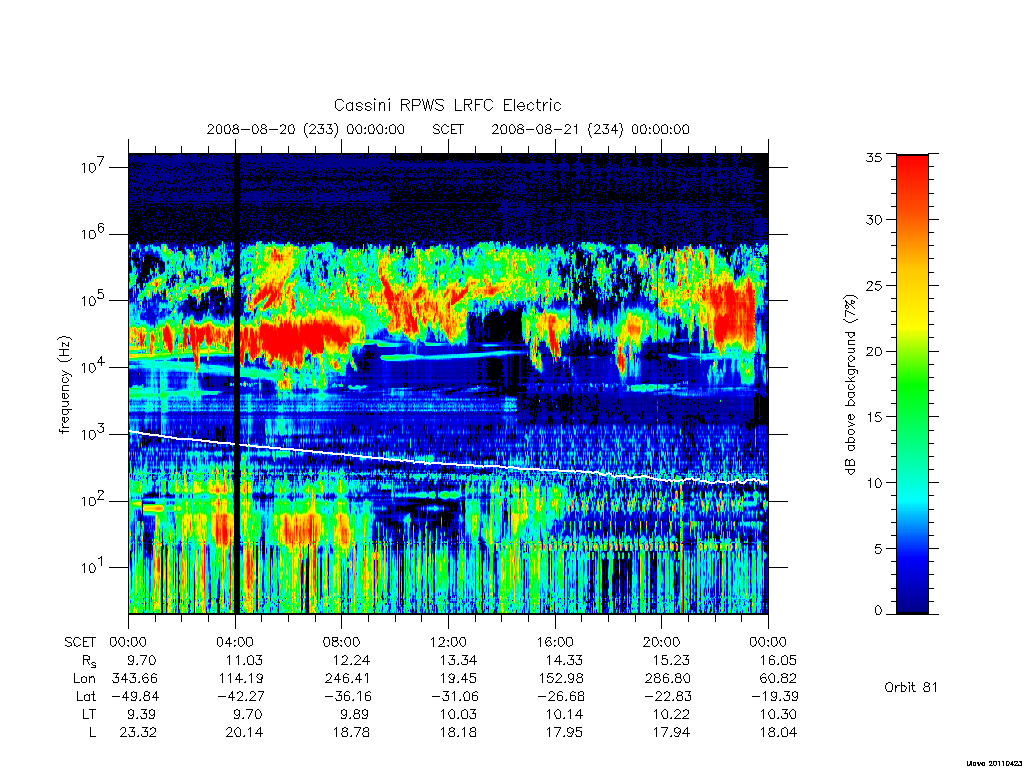Click the Lon value '114.19'
This screenshot has width=1024, height=768.
pos(241,679)
